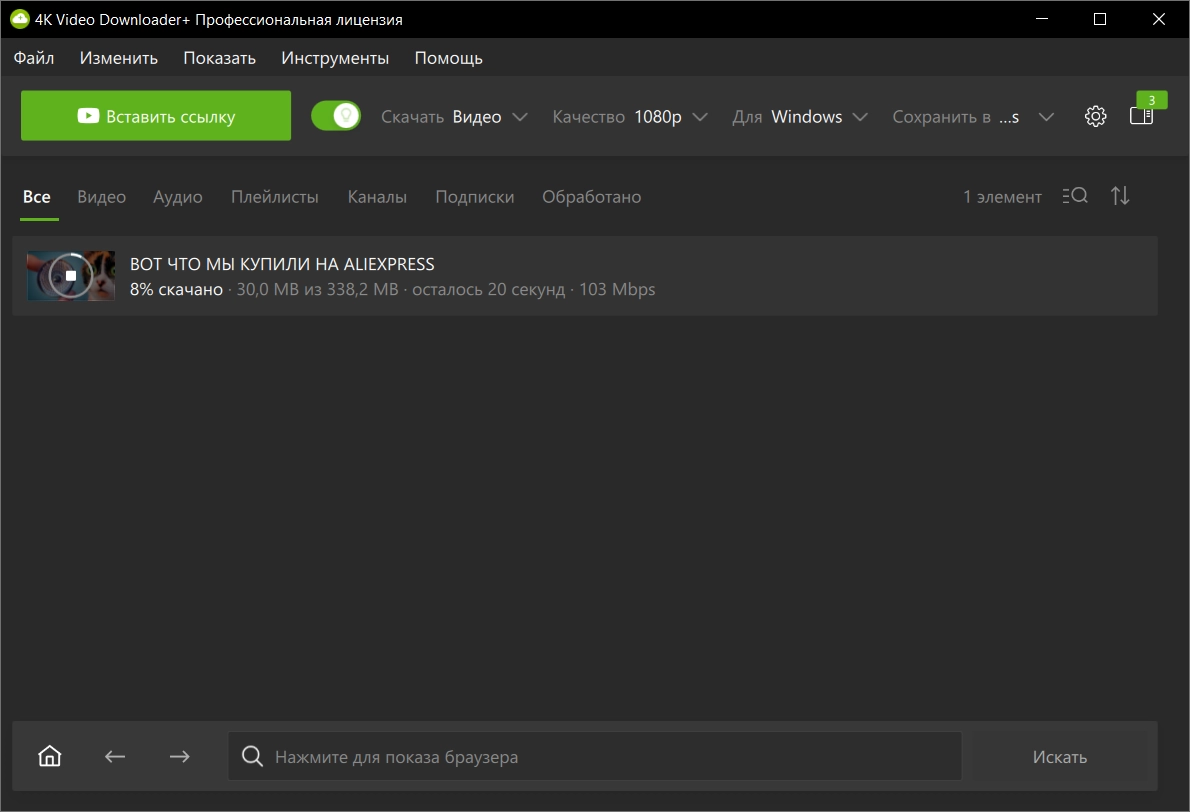Click the 8% скачано status text

pos(176,289)
